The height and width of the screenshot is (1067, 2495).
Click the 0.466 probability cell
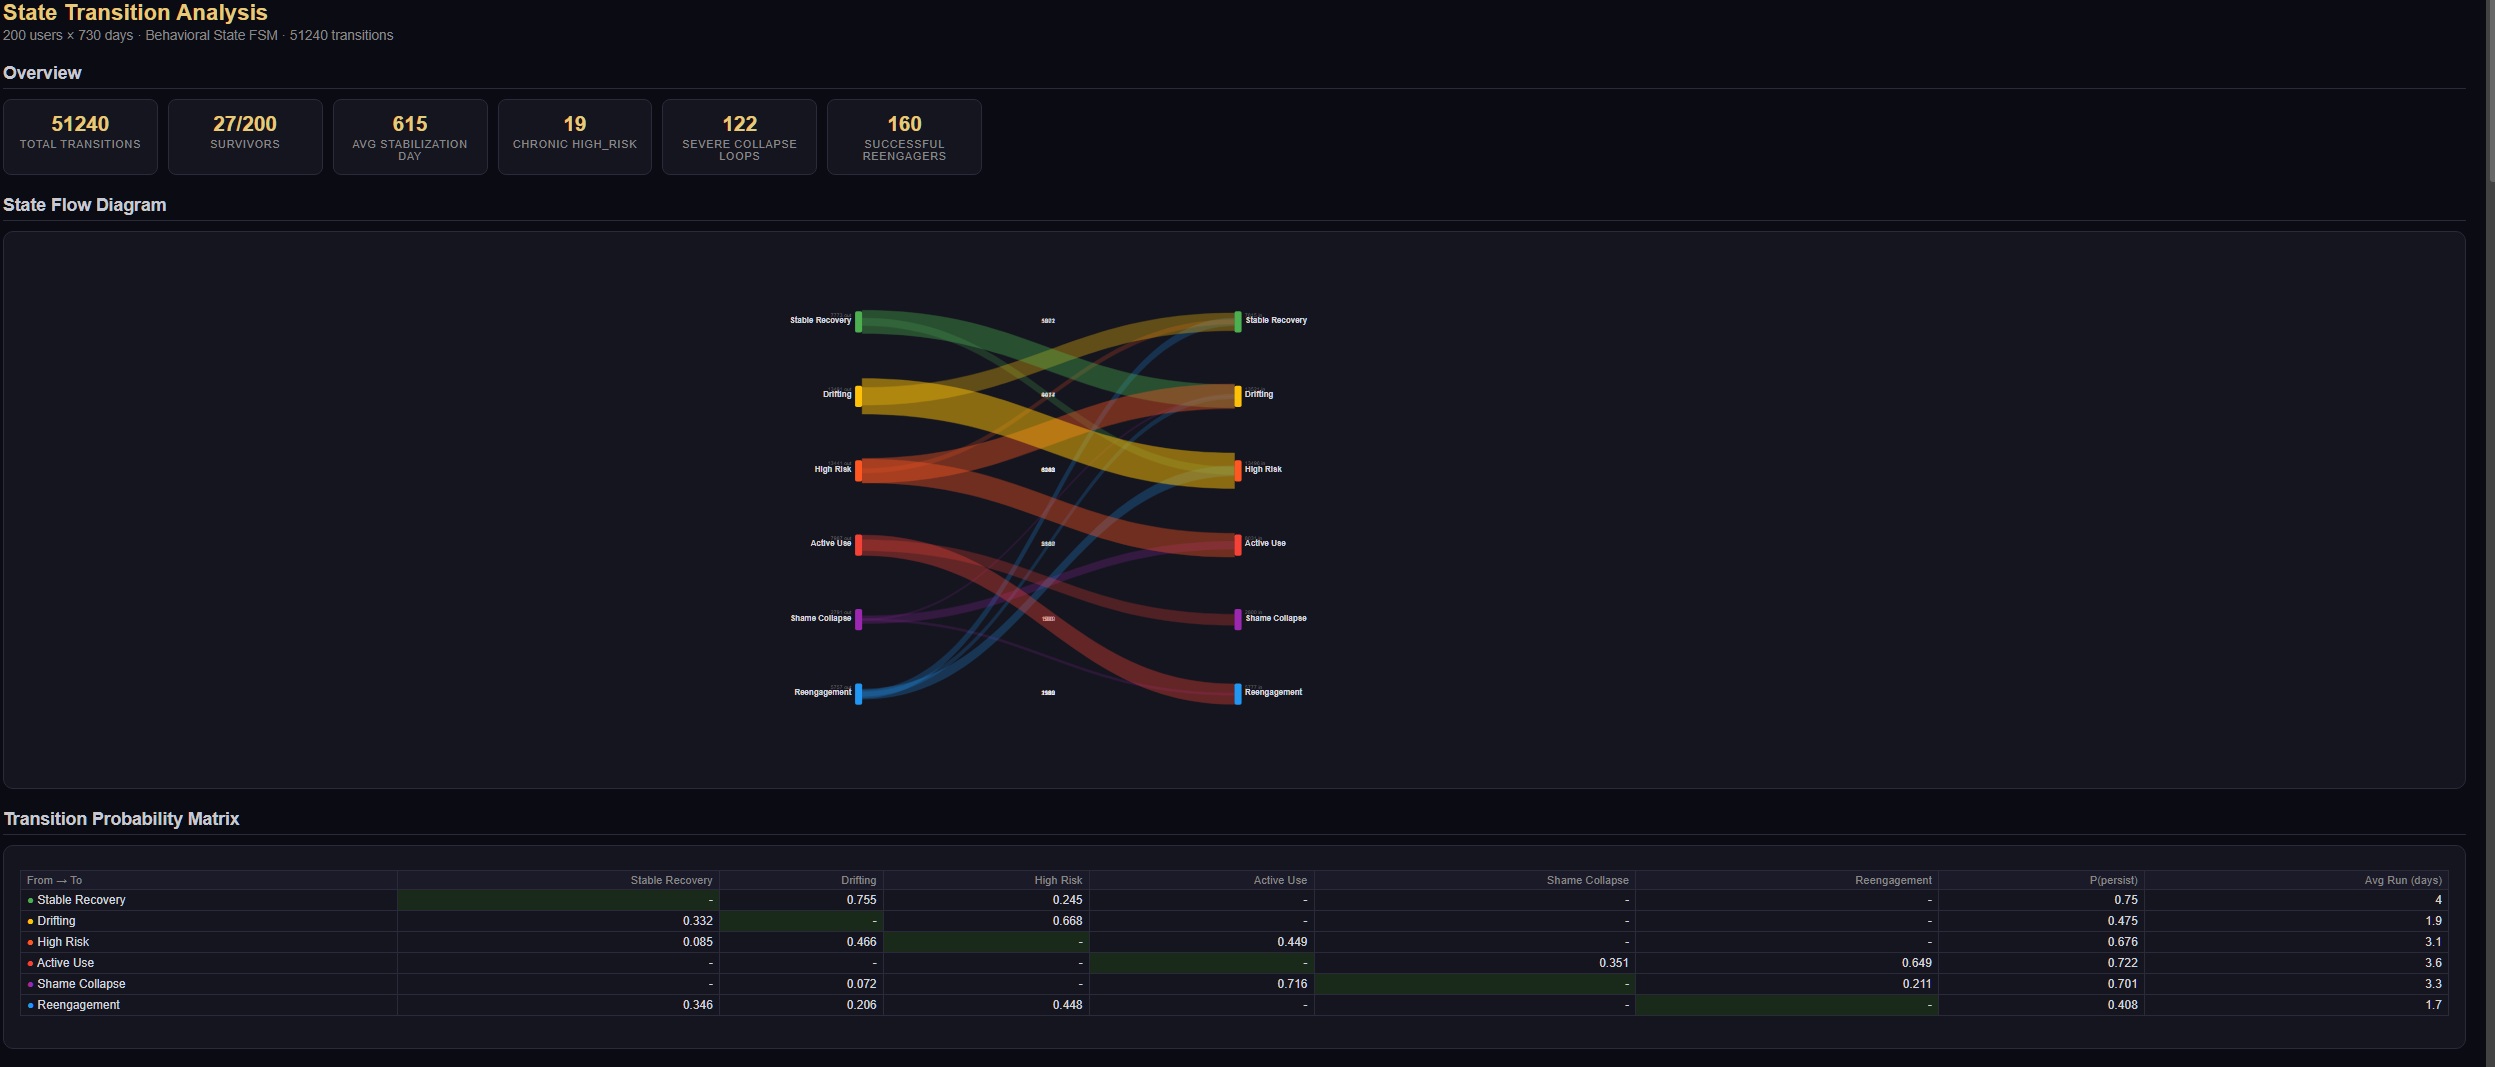pos(801,942)
